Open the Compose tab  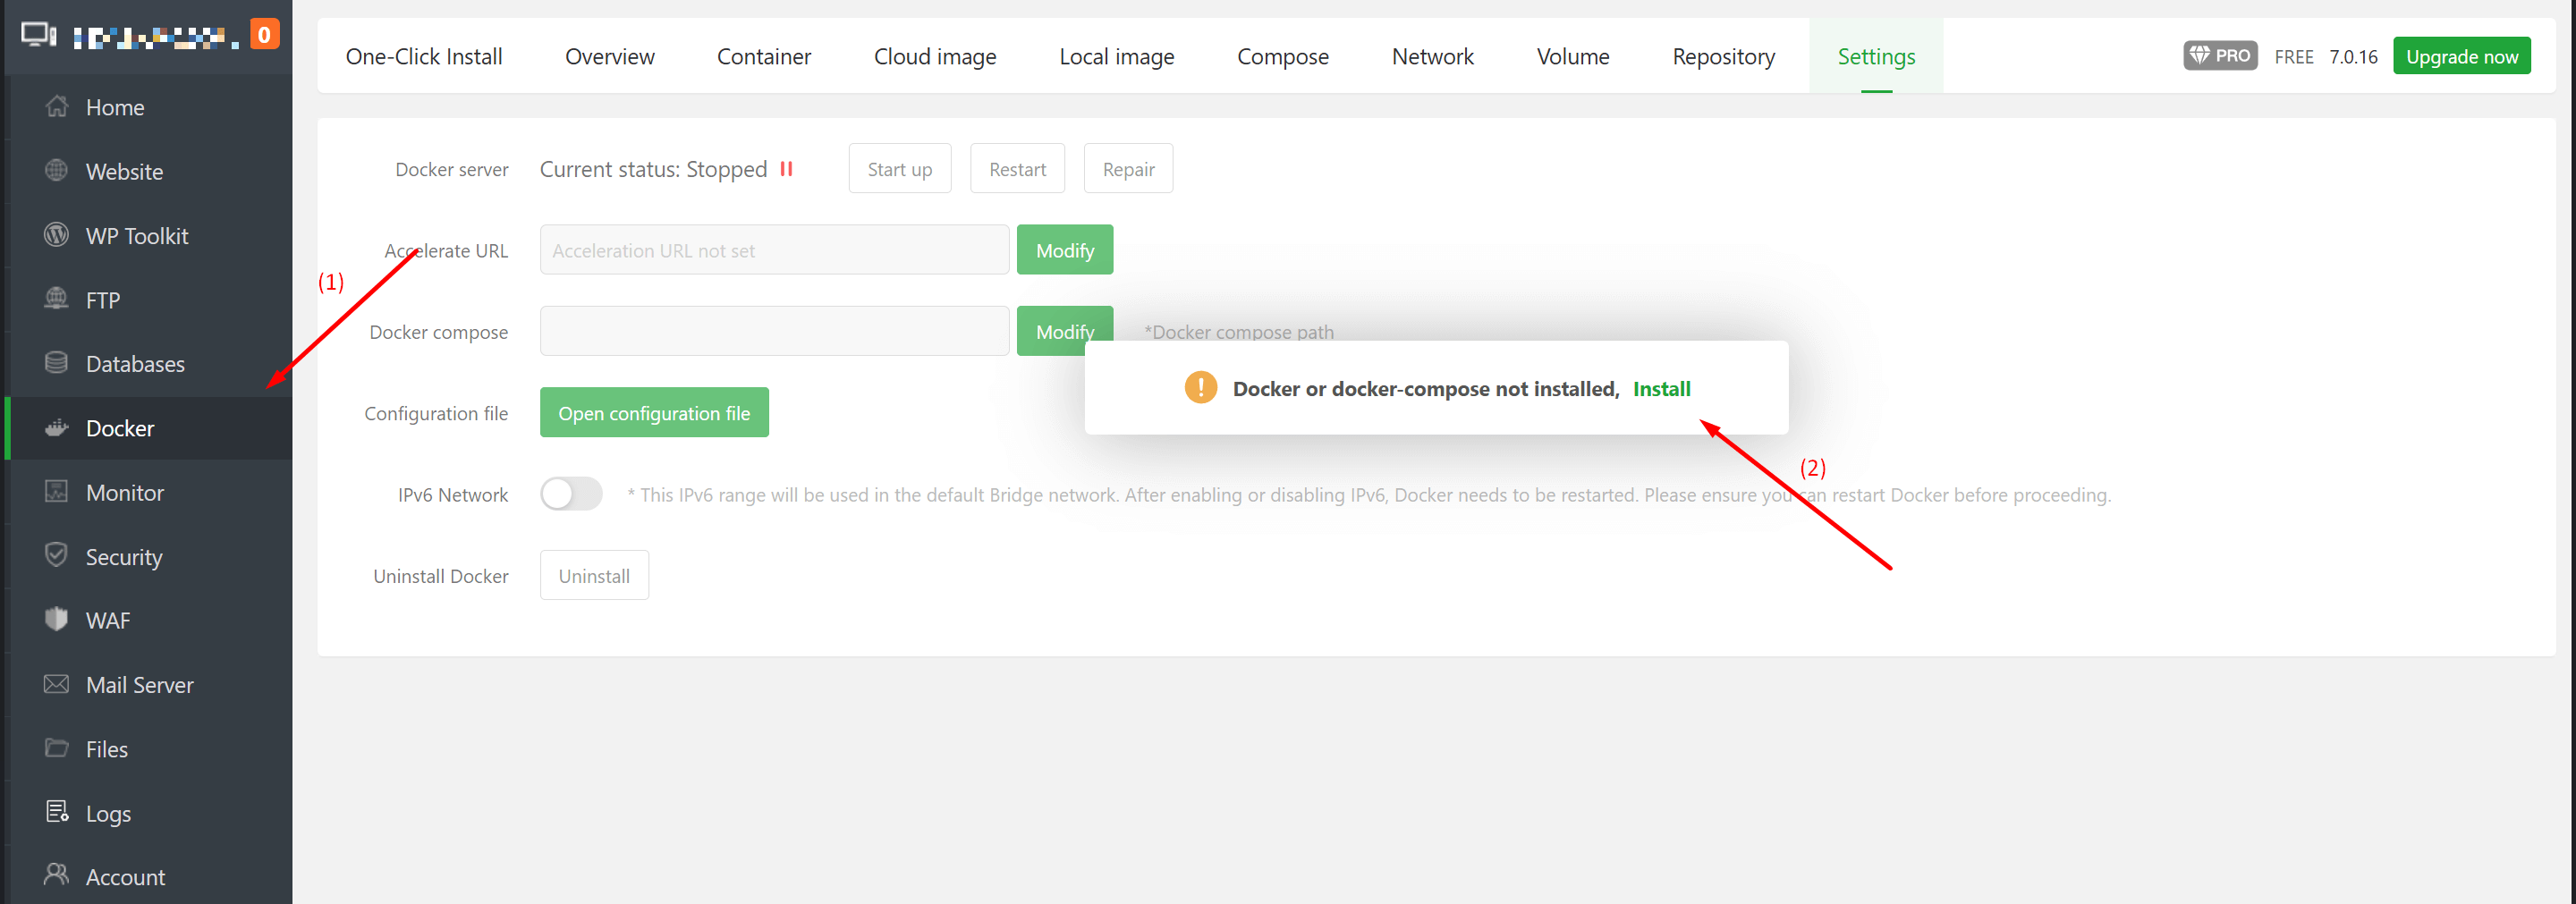tap(1282, 56)
